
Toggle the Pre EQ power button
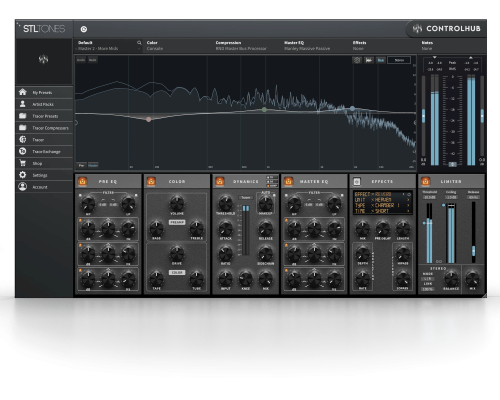point(82,181)
